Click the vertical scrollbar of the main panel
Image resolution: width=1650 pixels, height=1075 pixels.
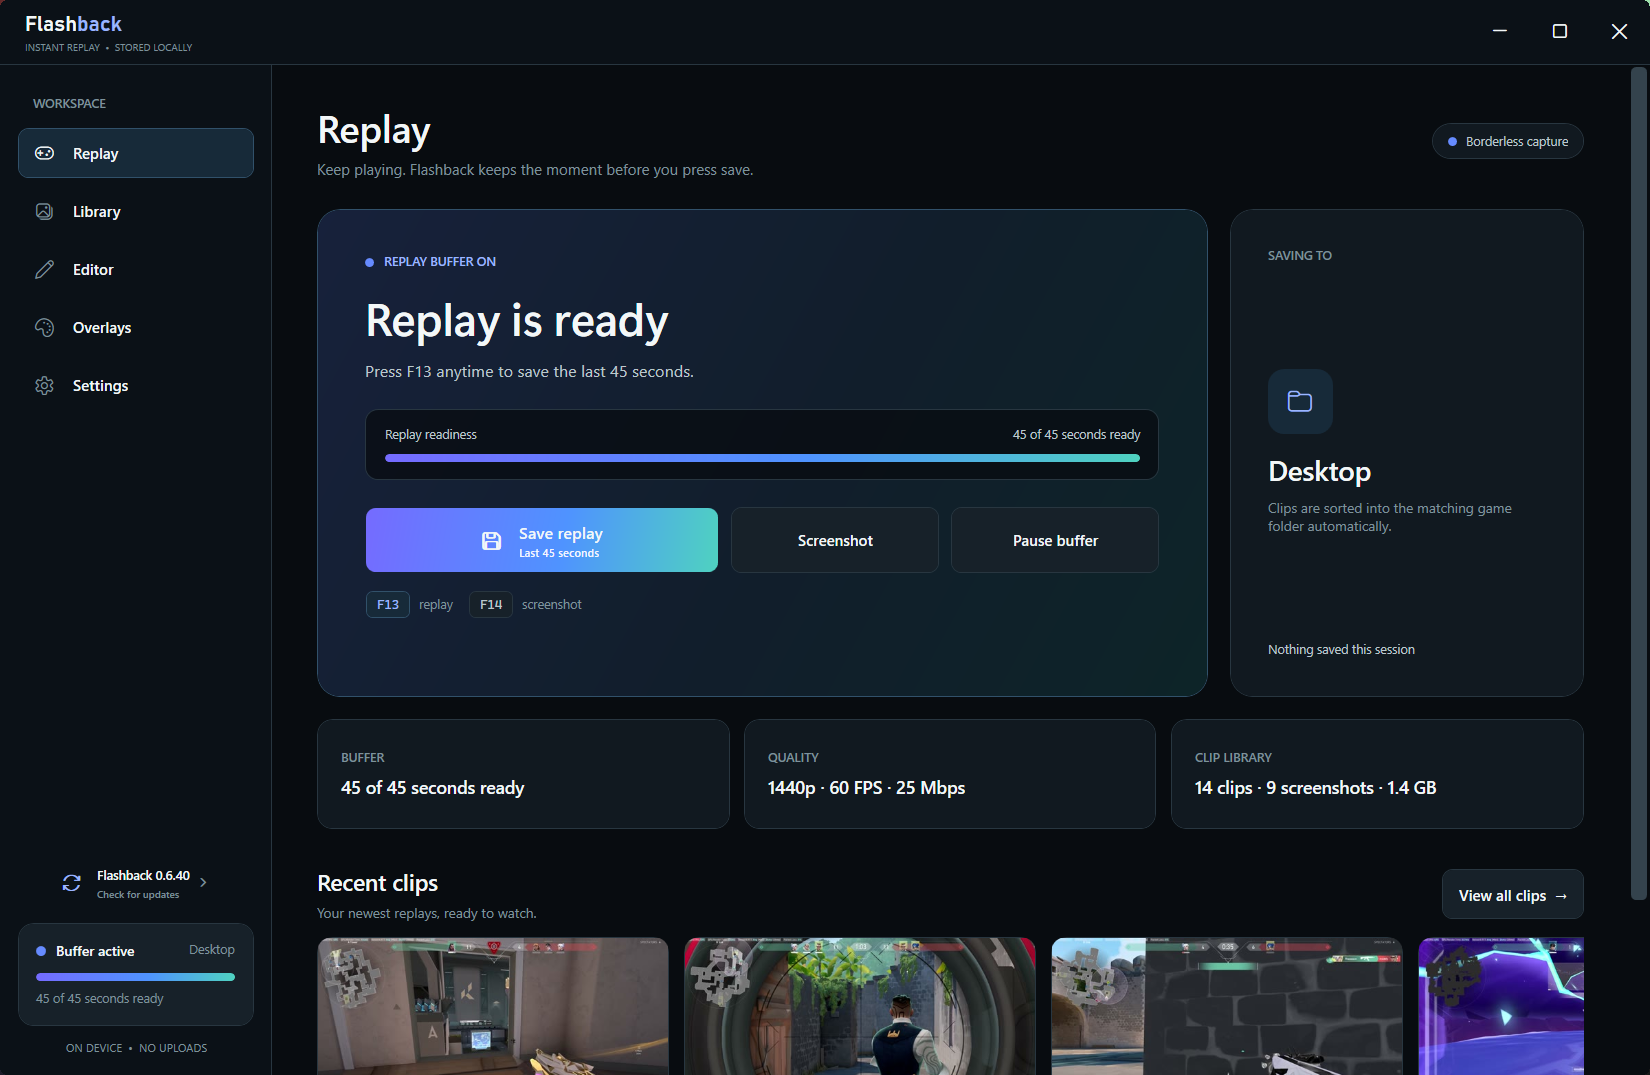point(1638,484)
